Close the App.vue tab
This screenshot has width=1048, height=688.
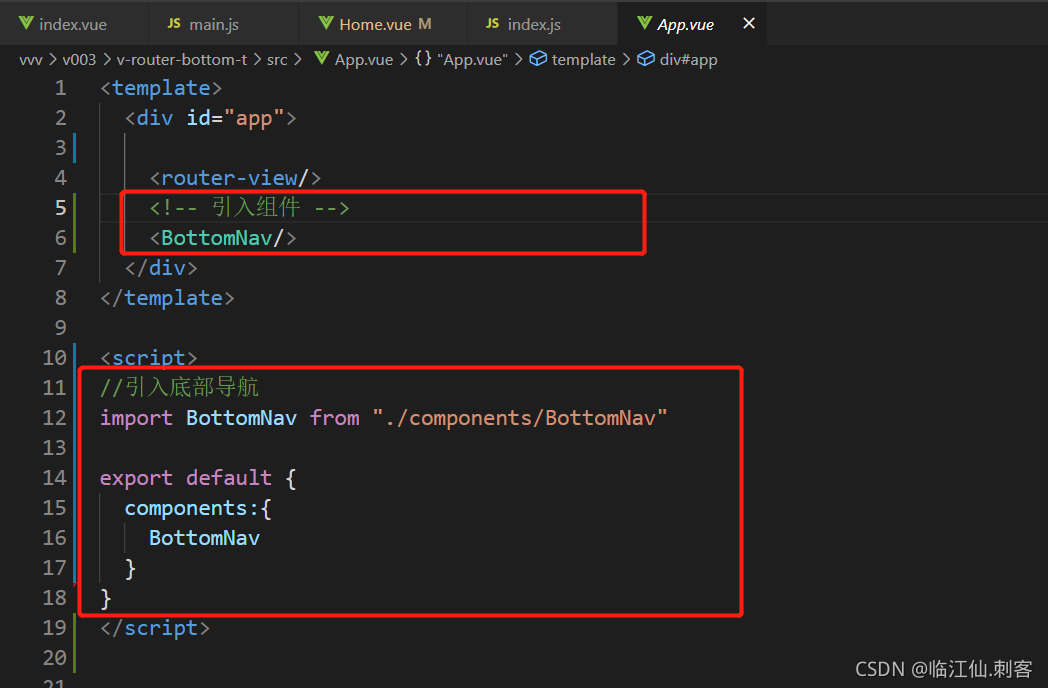pos(749,23)
